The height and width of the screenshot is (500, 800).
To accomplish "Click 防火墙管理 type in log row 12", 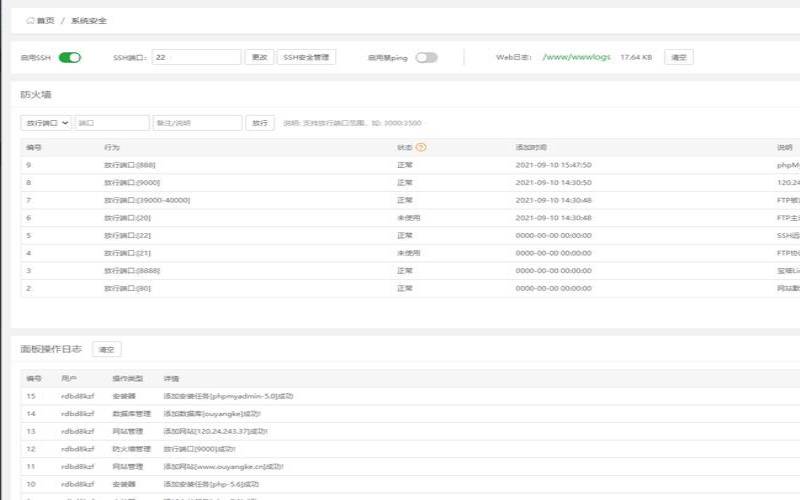I will 132,449.
